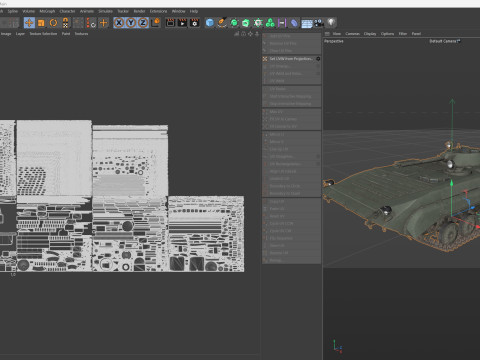Image resolution: width=480 pixels, height=360 pixels.
Task: Click Render to Picture Viewer icon
Action: 182,23
